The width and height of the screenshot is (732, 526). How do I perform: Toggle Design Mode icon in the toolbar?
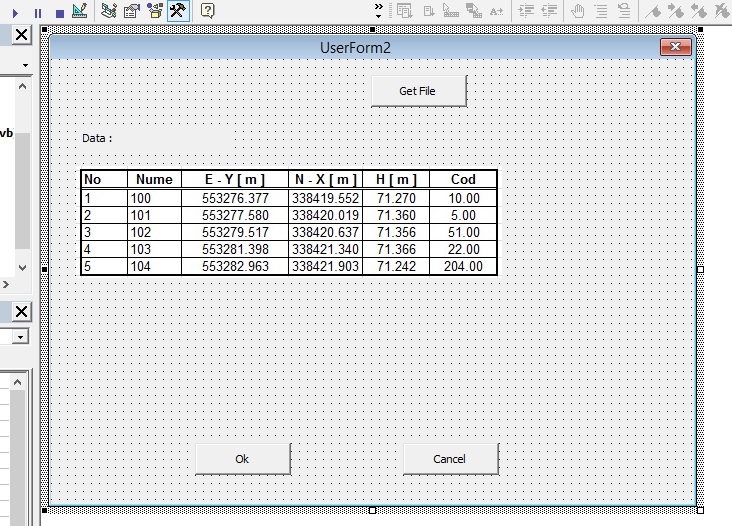point(80,11)
